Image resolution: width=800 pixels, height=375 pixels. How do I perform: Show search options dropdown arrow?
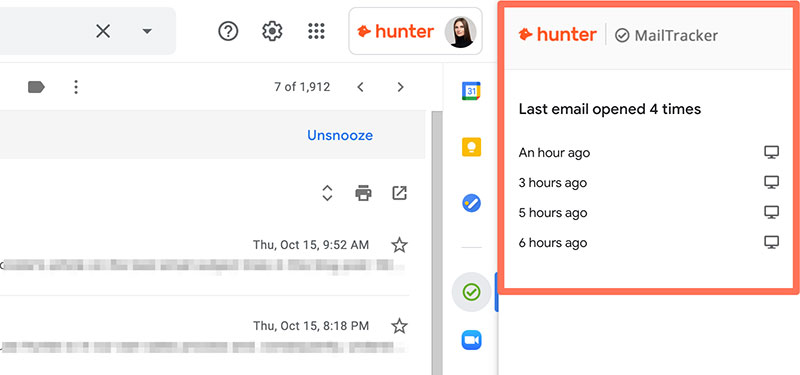tap(147, 32)
